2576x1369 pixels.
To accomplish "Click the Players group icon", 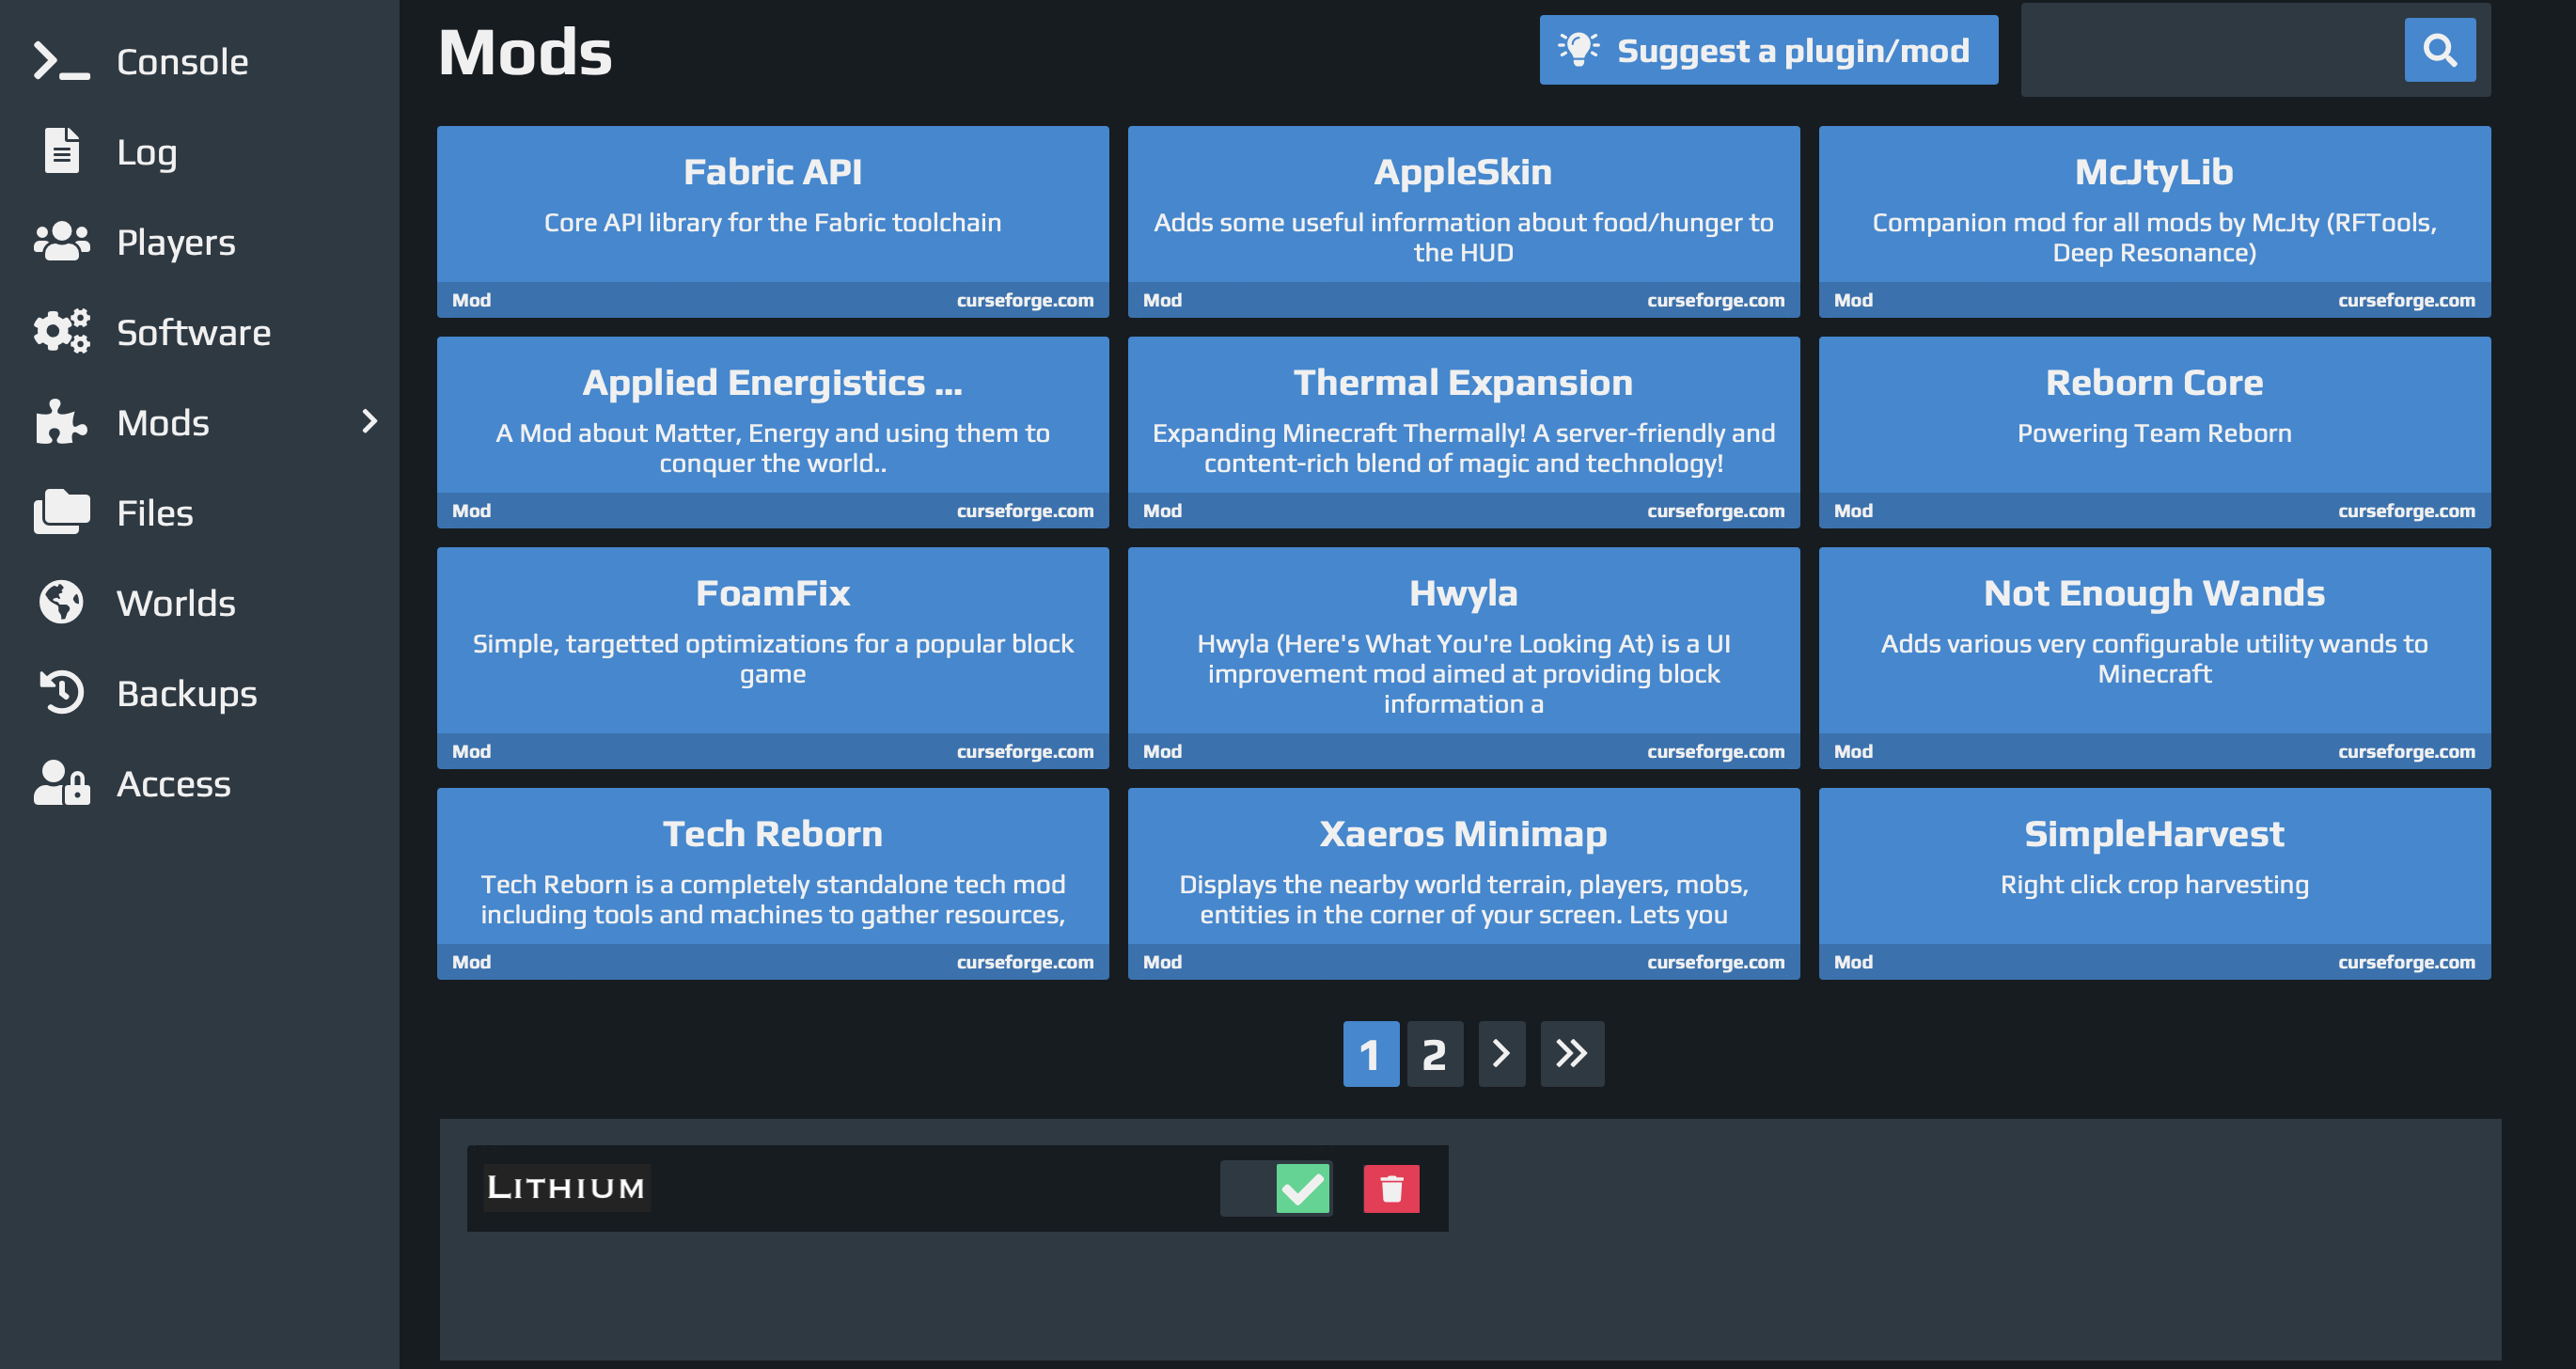I will (61, 241).
